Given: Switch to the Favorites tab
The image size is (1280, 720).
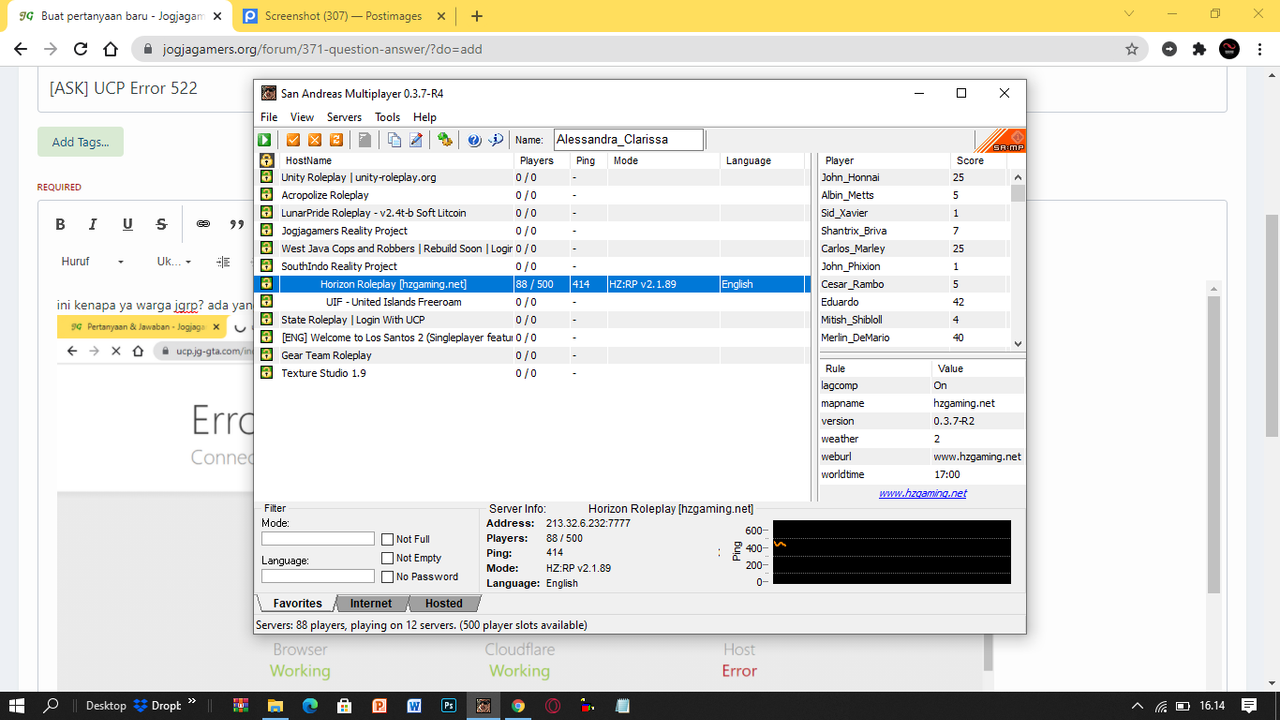Looking at the screenshot, I should click(x=297, y=603).
